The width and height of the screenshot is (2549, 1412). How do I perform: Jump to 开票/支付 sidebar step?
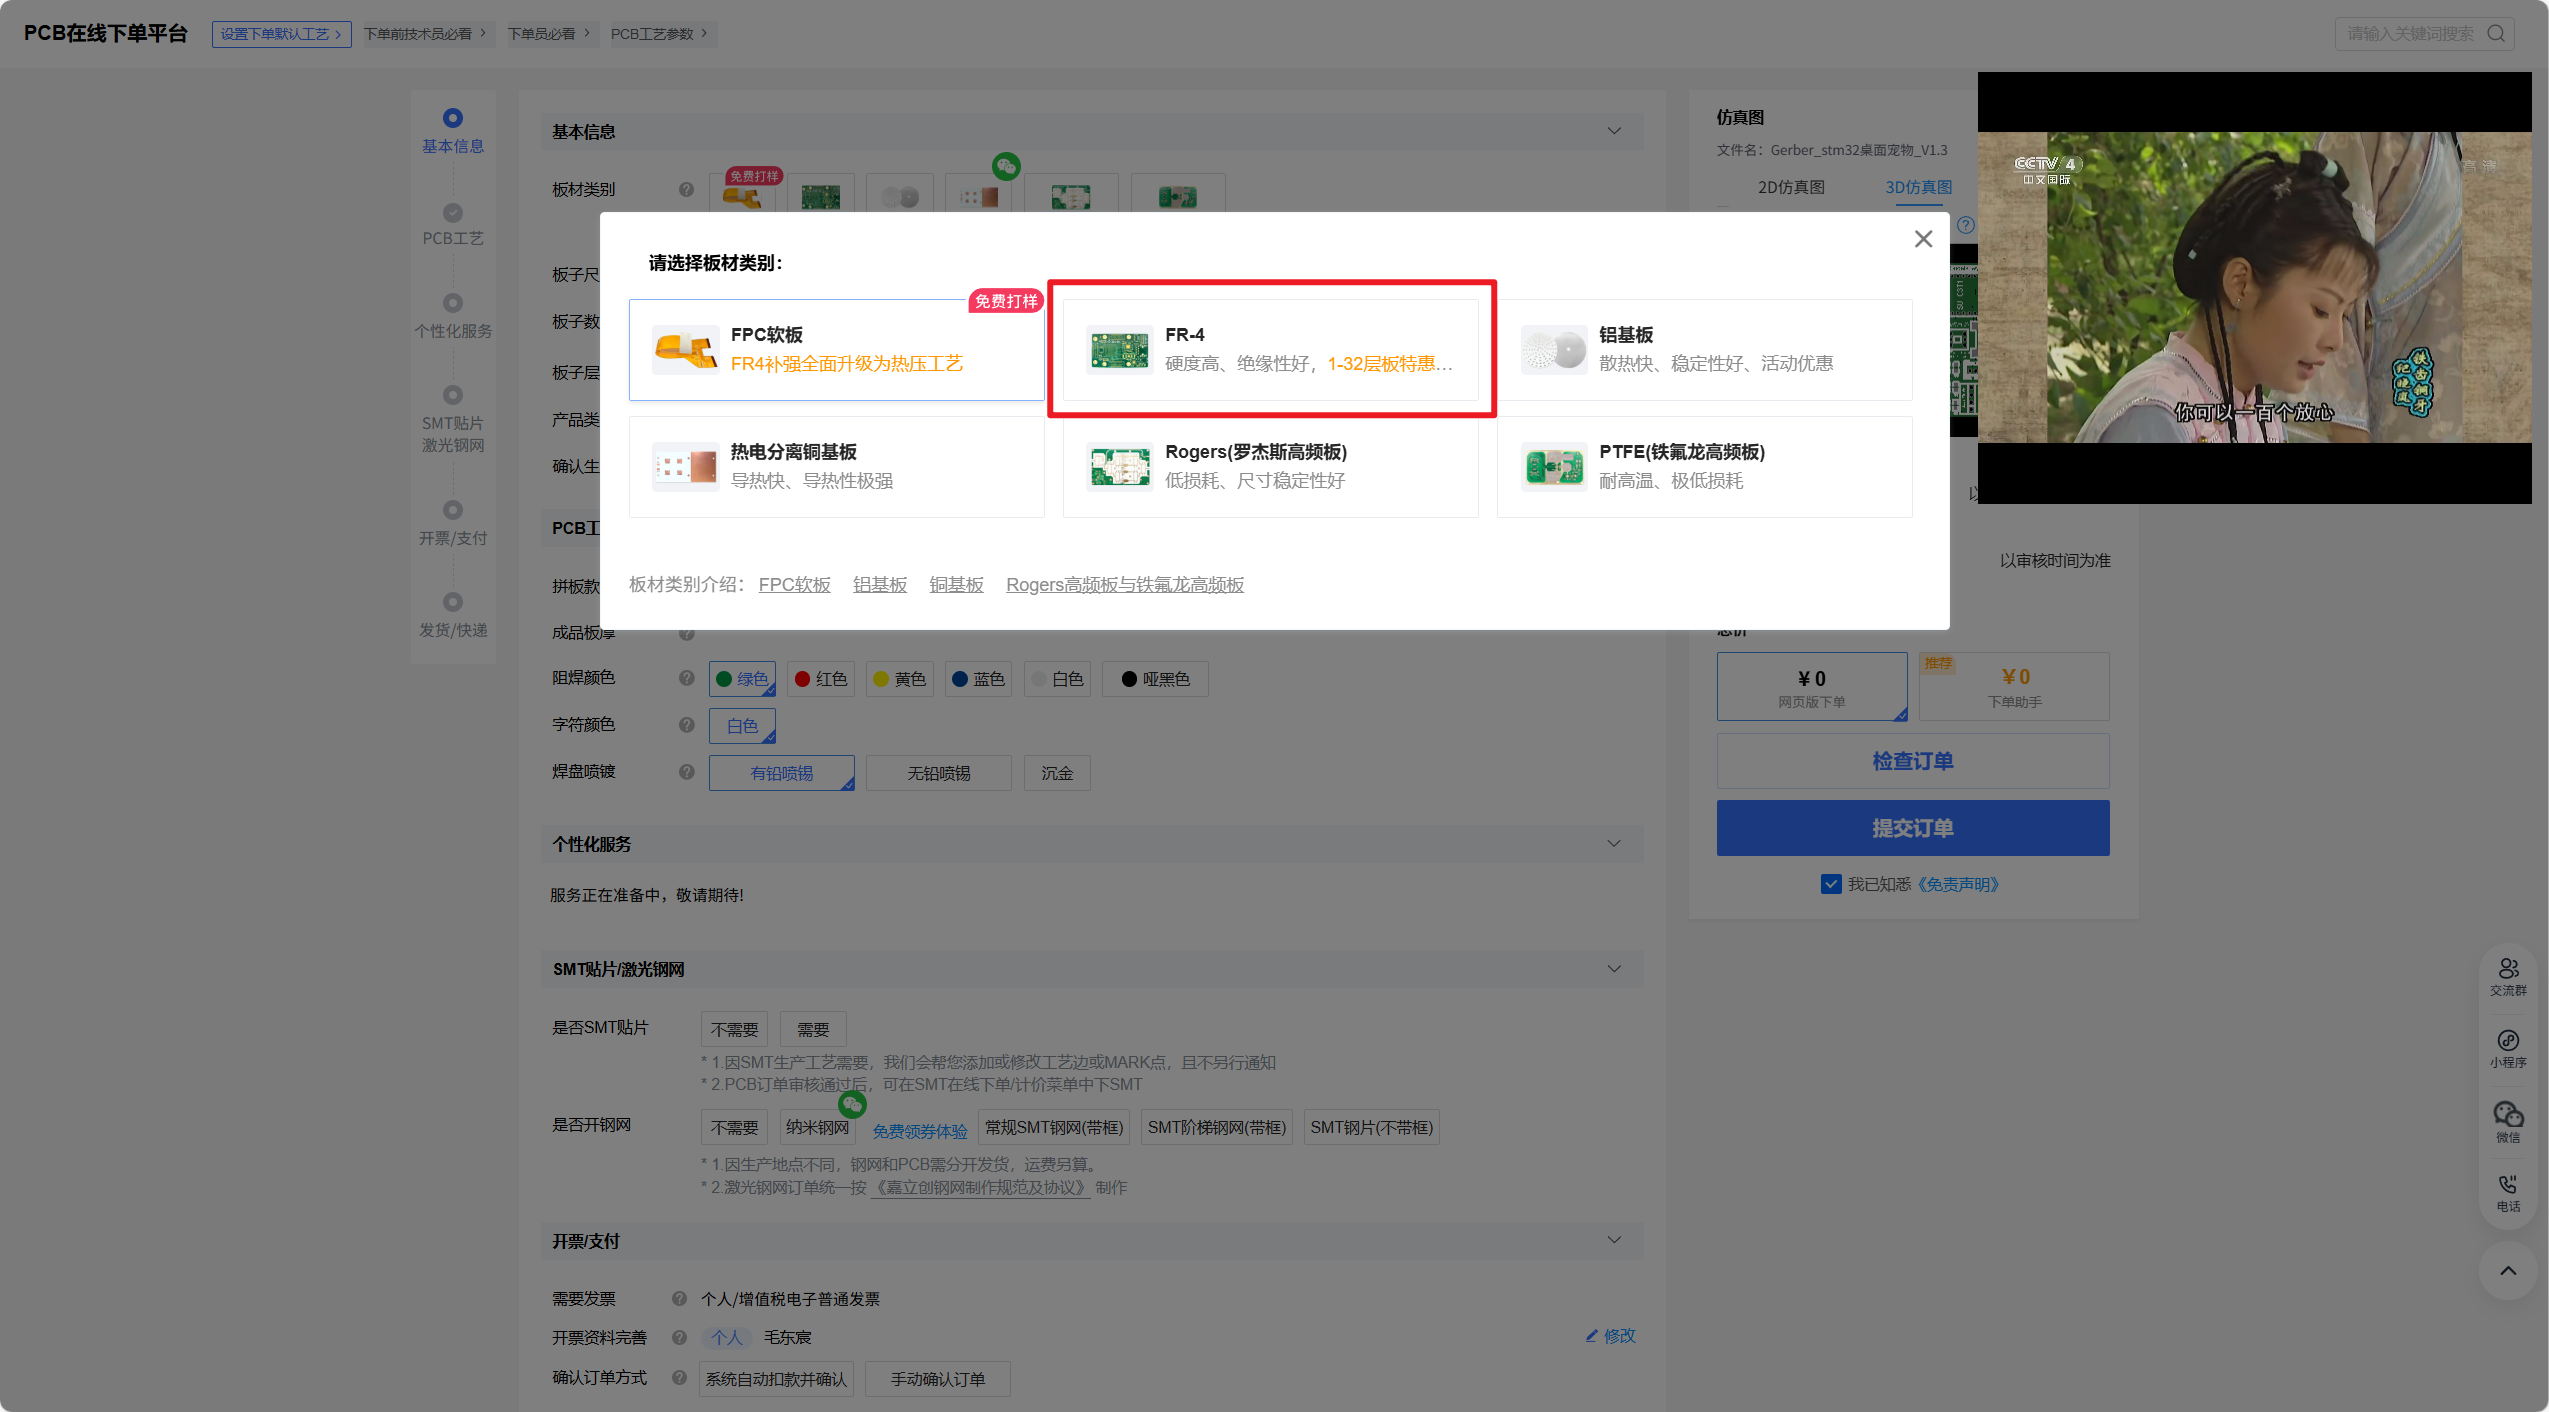(453, 524)
